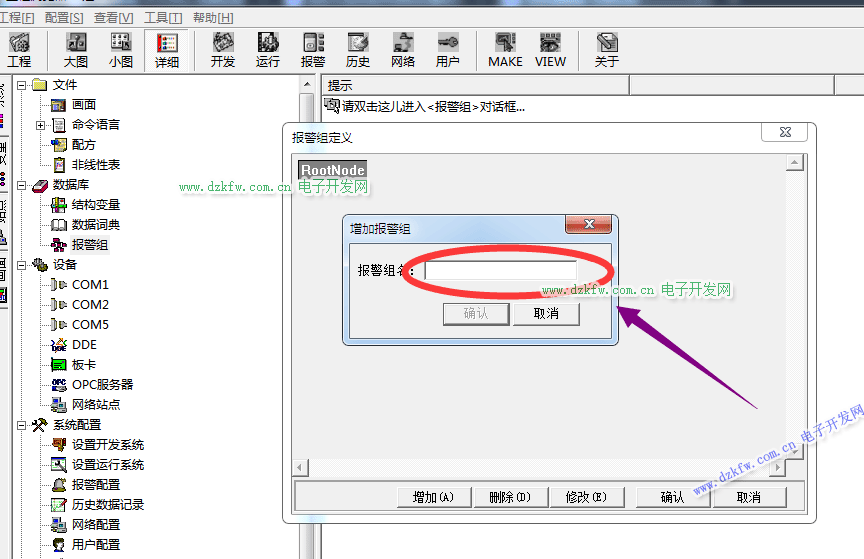
Task: Click the 报警组名 text input field
Action: tap(500, 271)
